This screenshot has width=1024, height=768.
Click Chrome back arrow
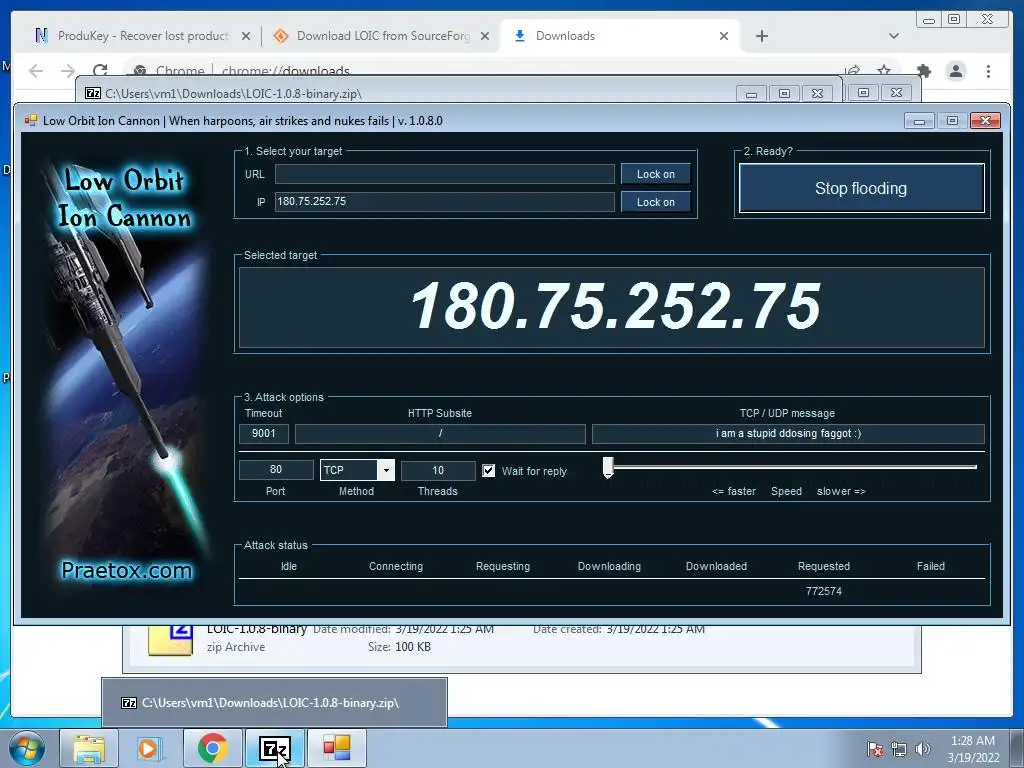36,71
